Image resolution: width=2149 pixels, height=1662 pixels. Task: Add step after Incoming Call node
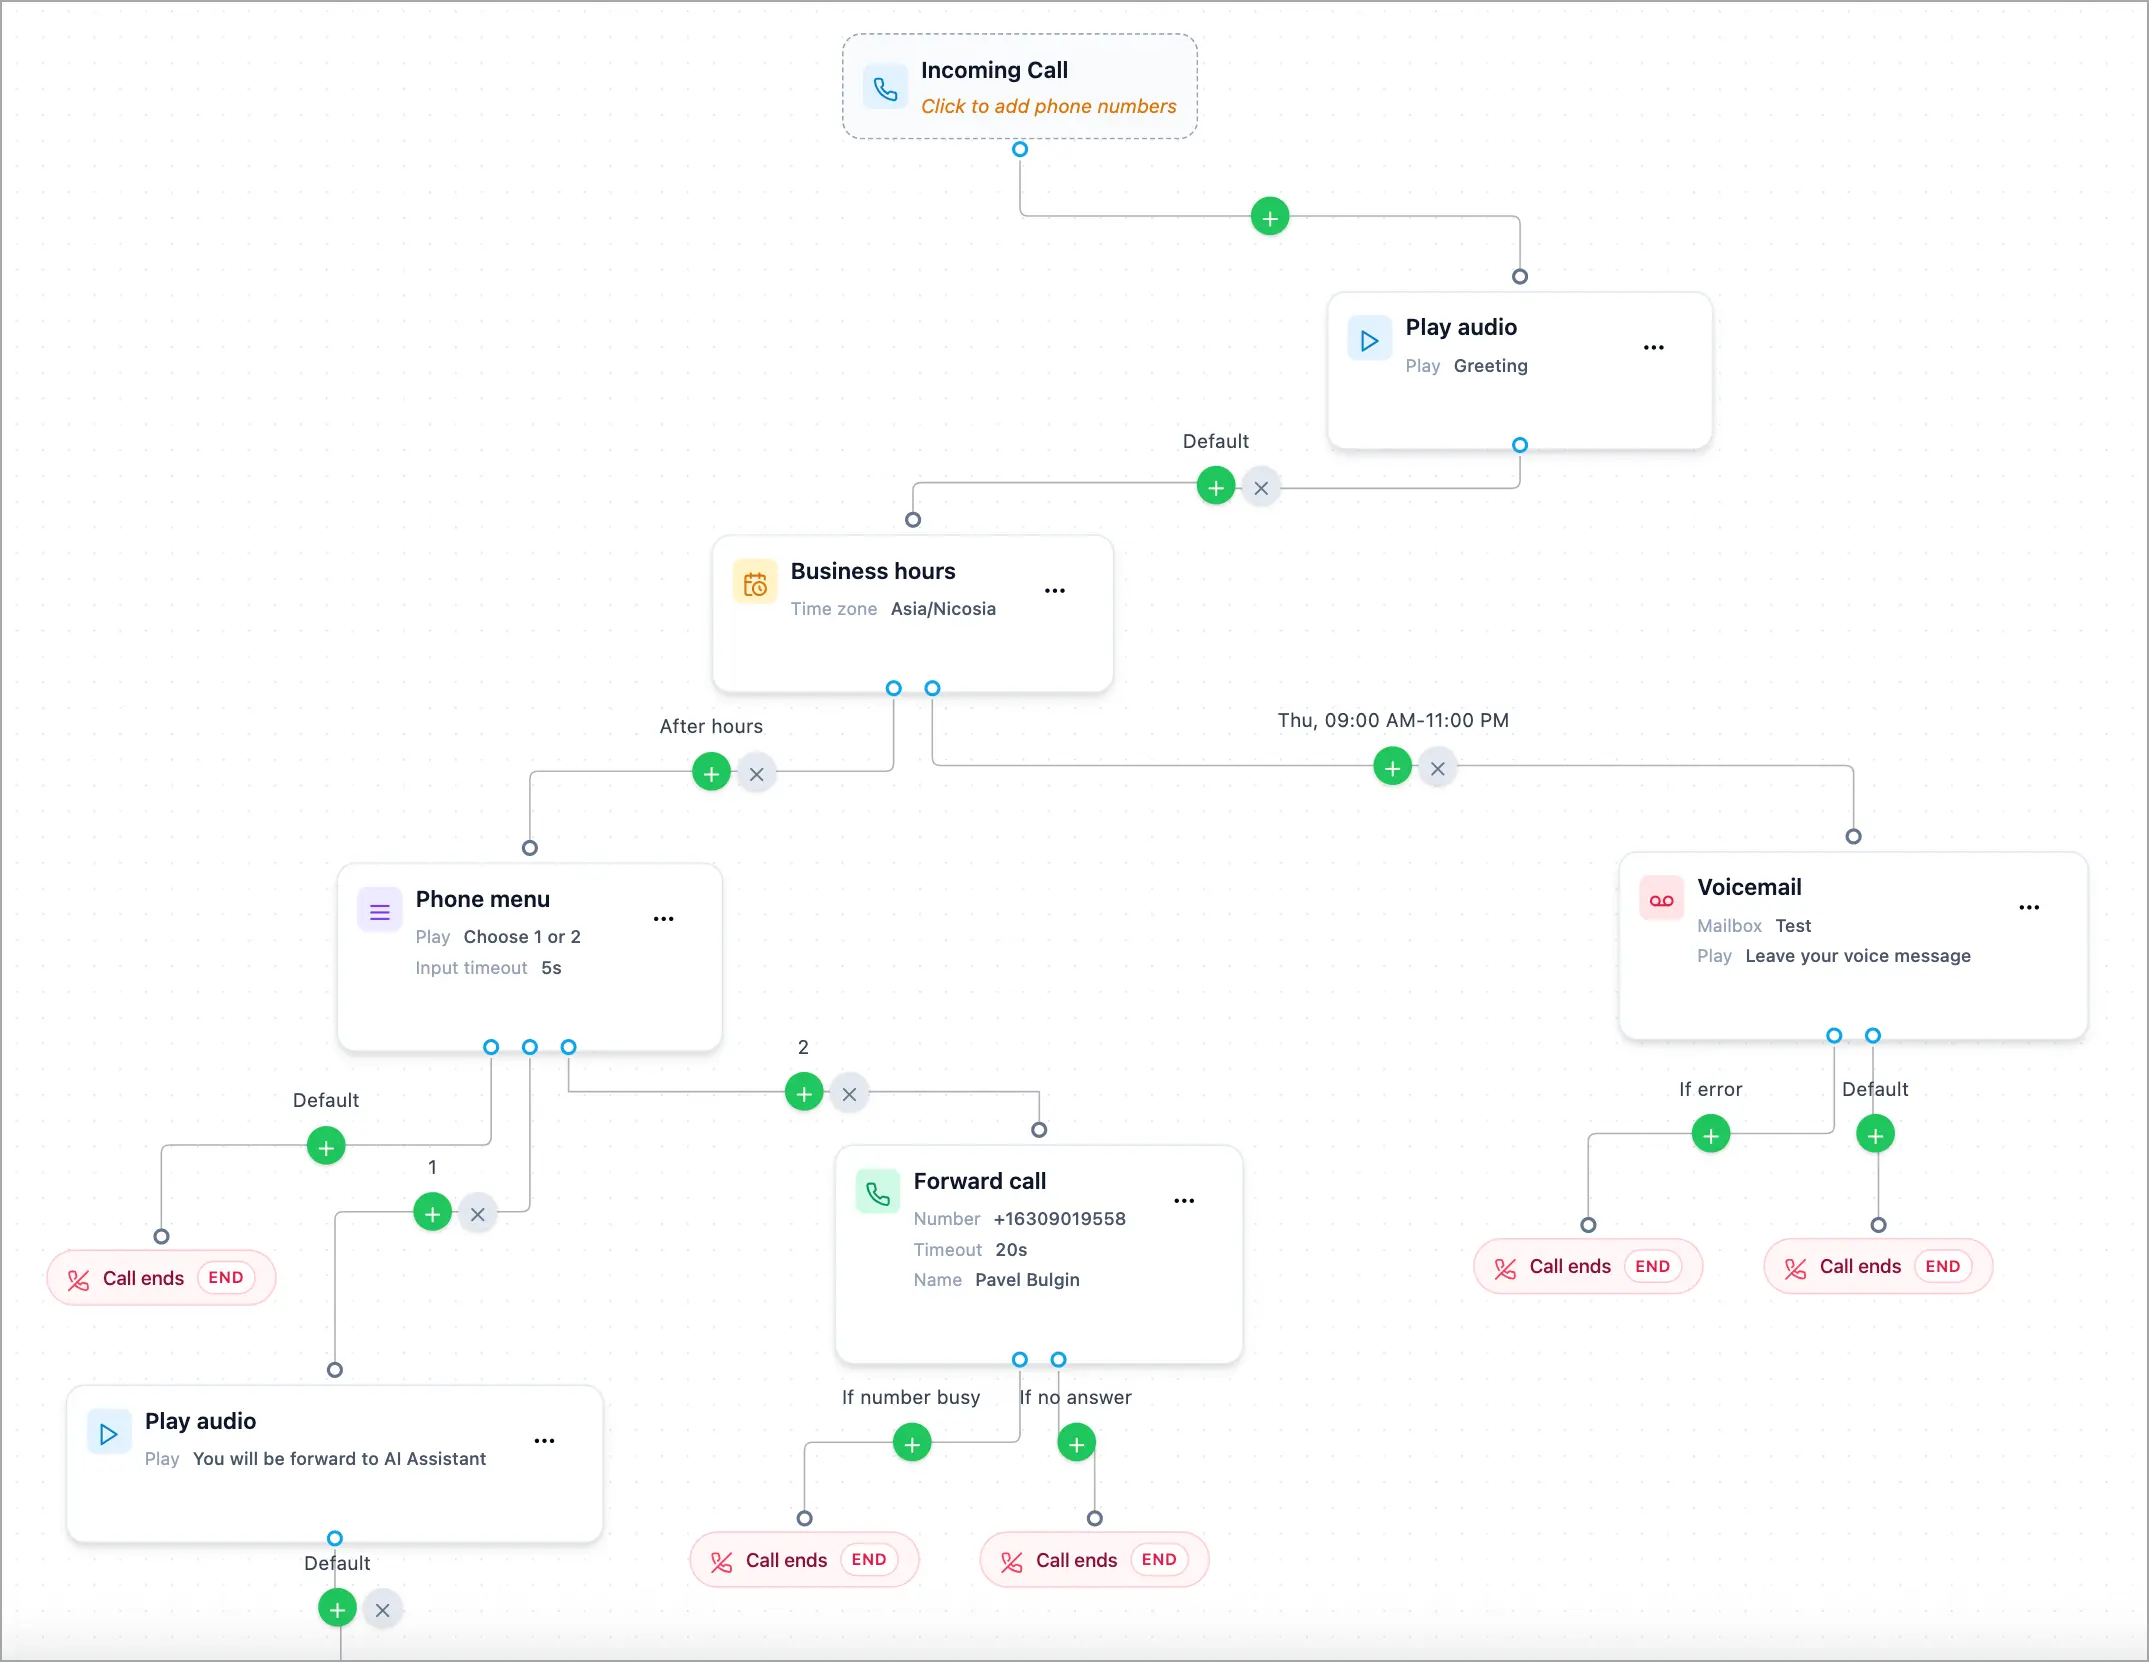coord(1270,217)
